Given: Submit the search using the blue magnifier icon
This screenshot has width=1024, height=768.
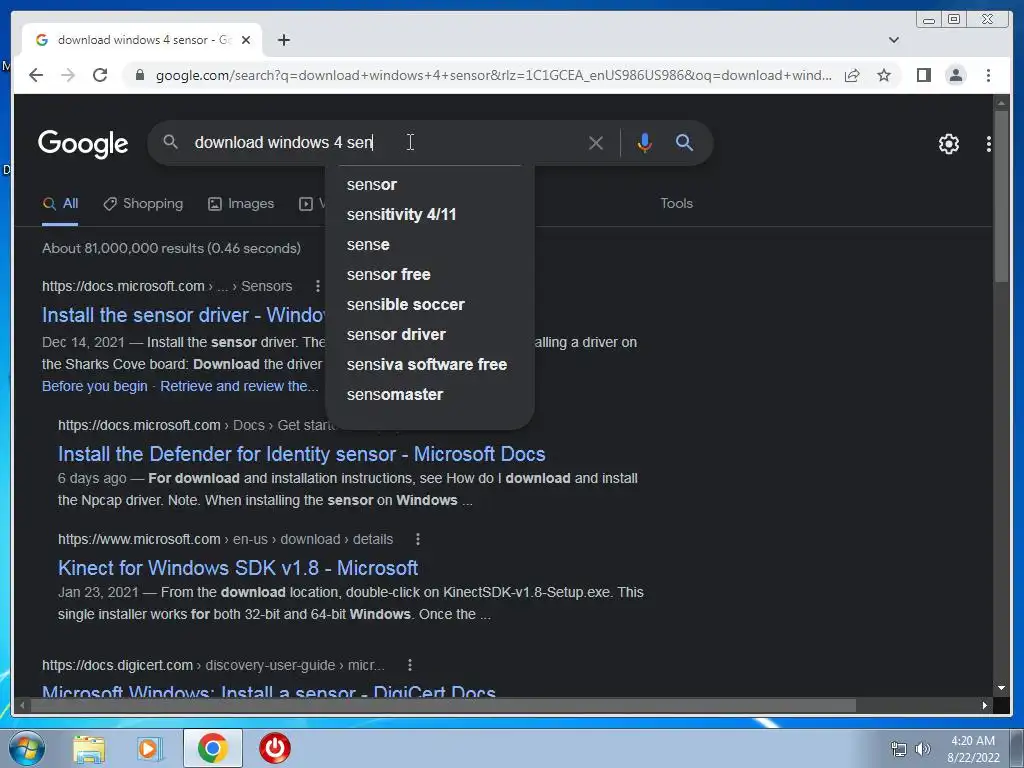Looking at the screenshot, I should pyautogui.click(x=684, y=142).
